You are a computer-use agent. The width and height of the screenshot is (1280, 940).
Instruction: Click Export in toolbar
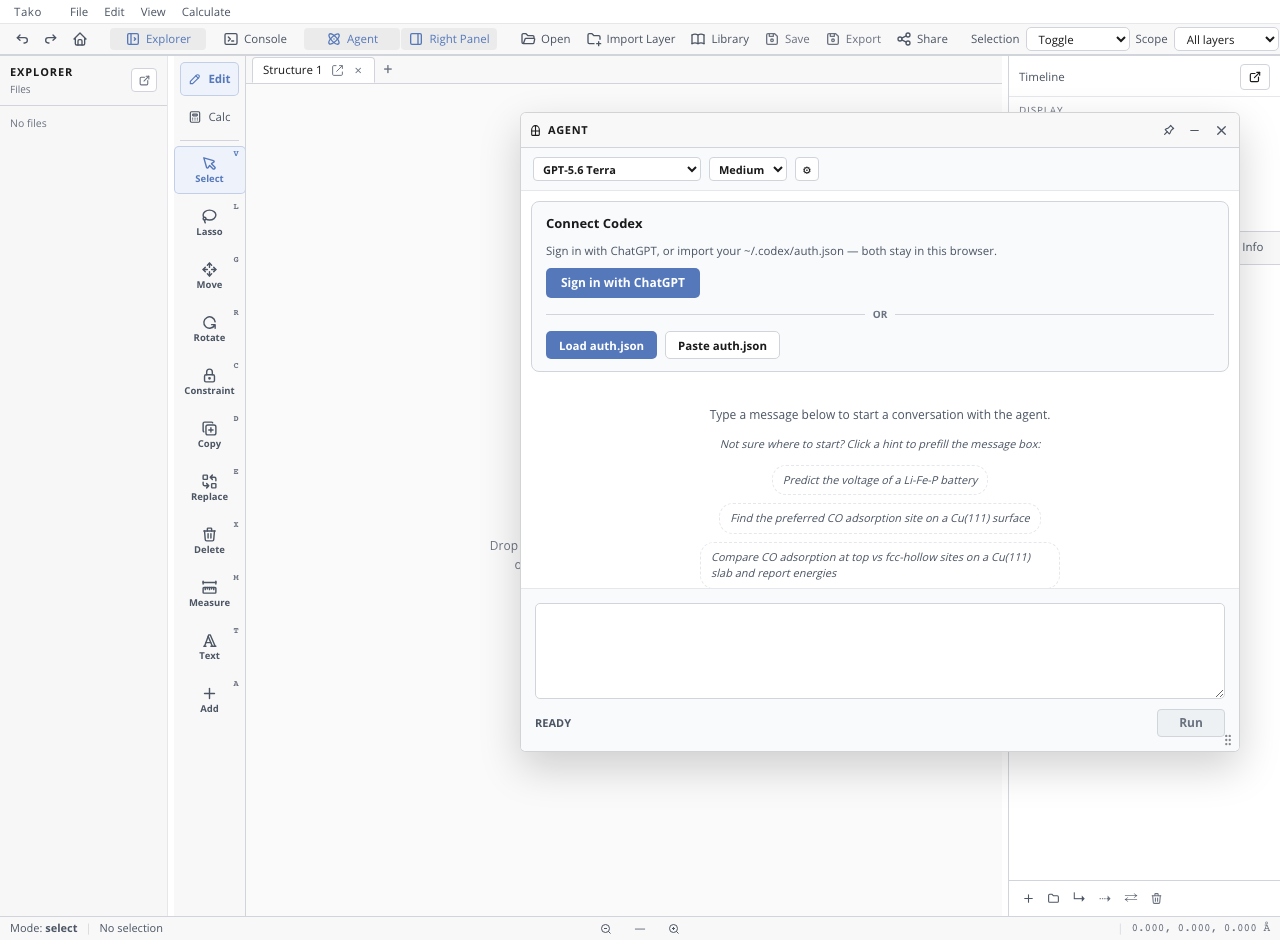[853, 39]
